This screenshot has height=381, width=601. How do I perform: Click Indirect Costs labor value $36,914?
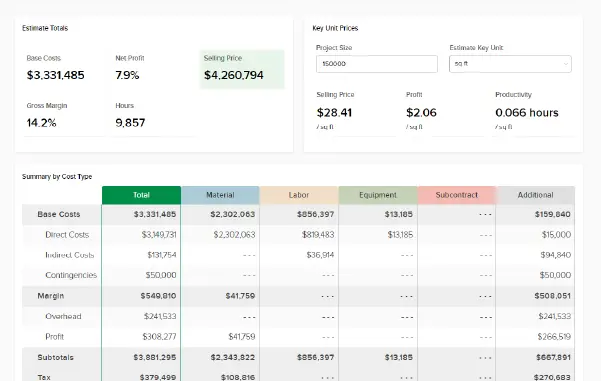[x=320, y=255]
